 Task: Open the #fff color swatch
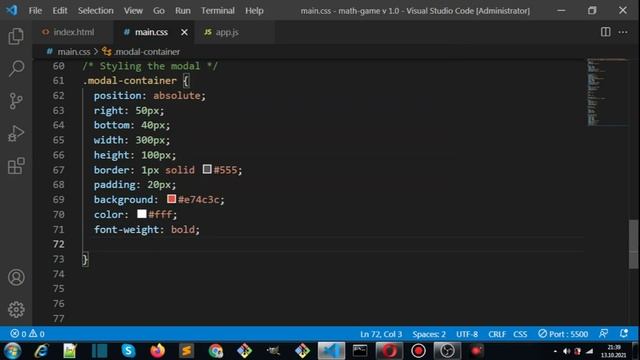tap(142, 214)
